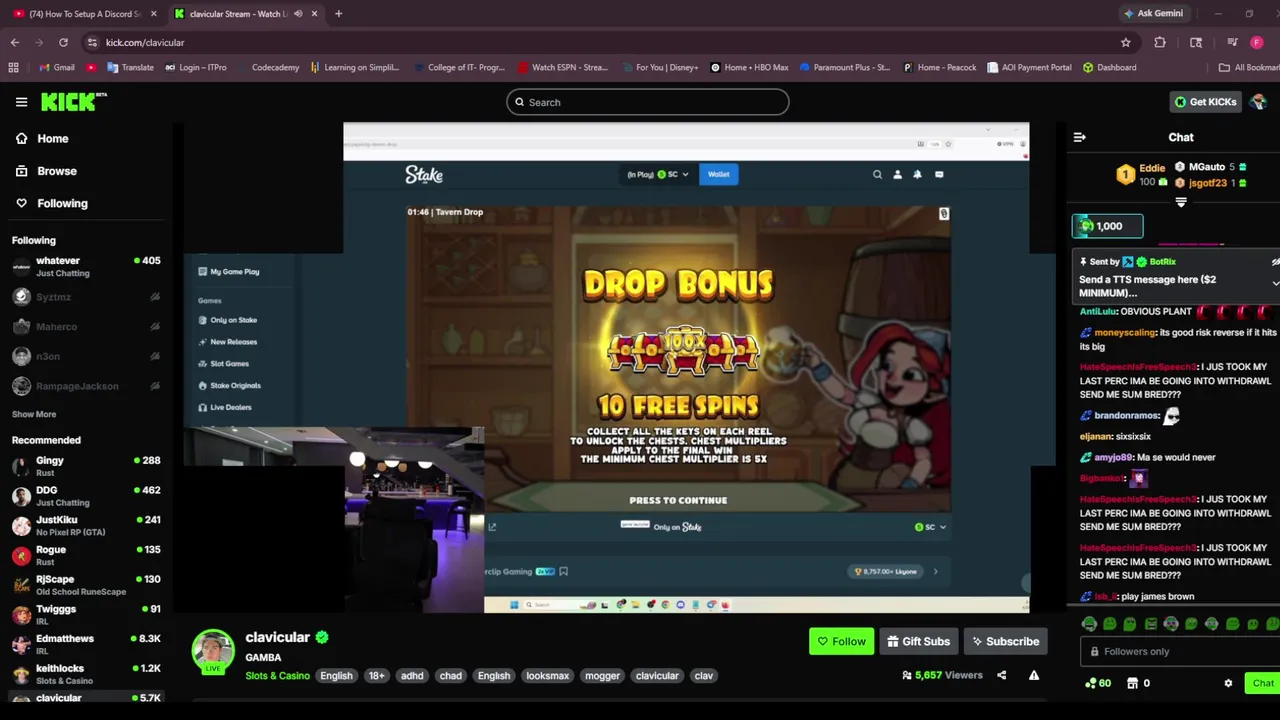Share the stream via share icon
Screen dimensions: 1280x720
1001,675
